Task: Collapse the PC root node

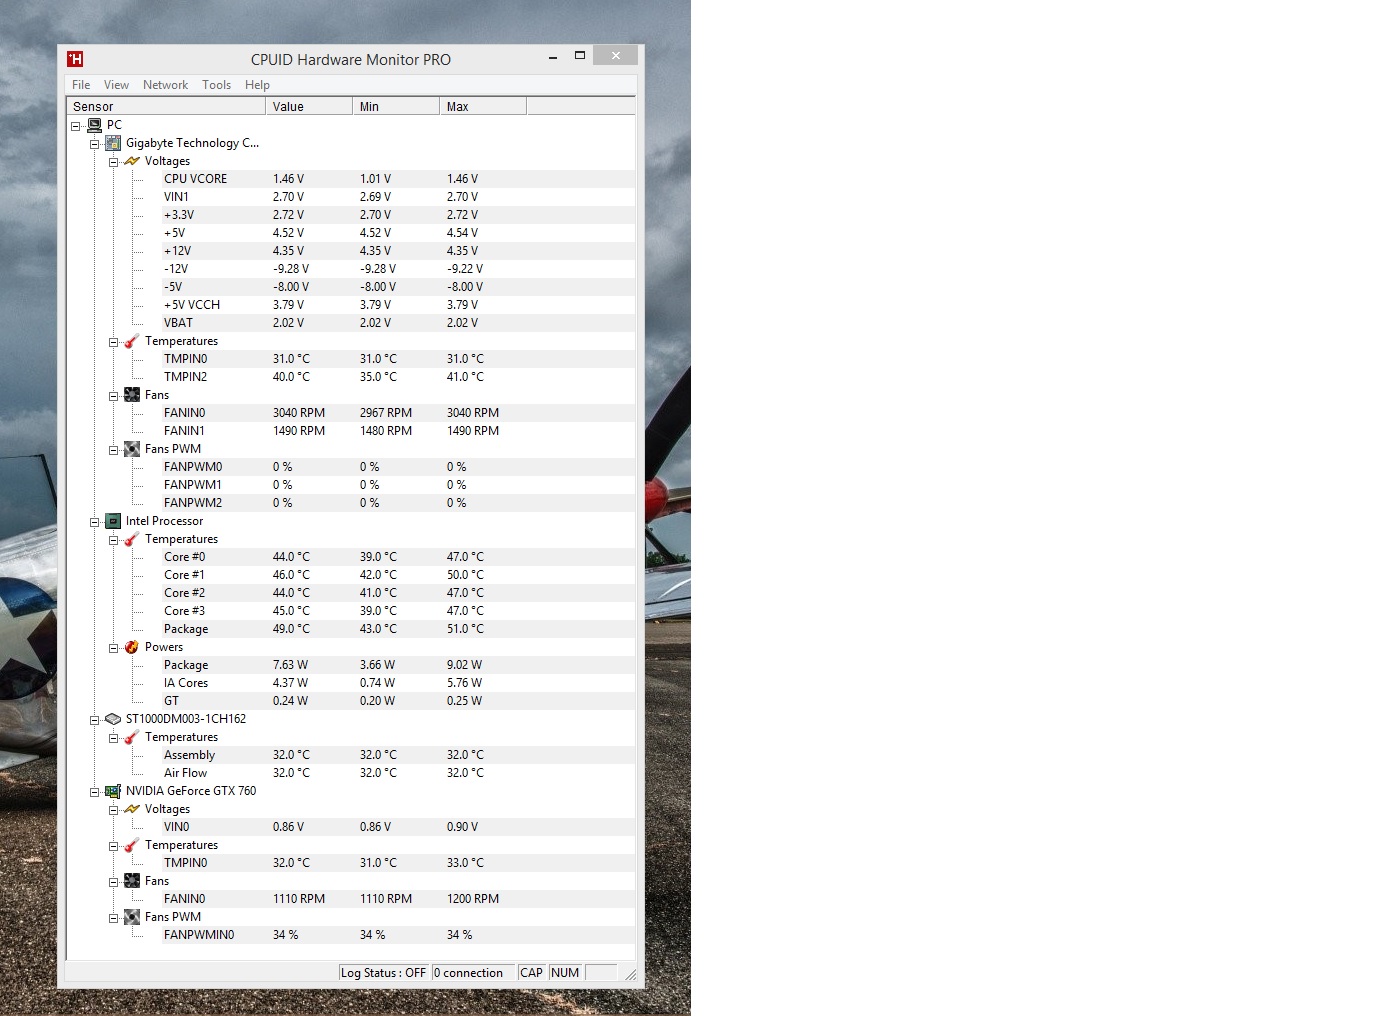Action: [75, 126]
